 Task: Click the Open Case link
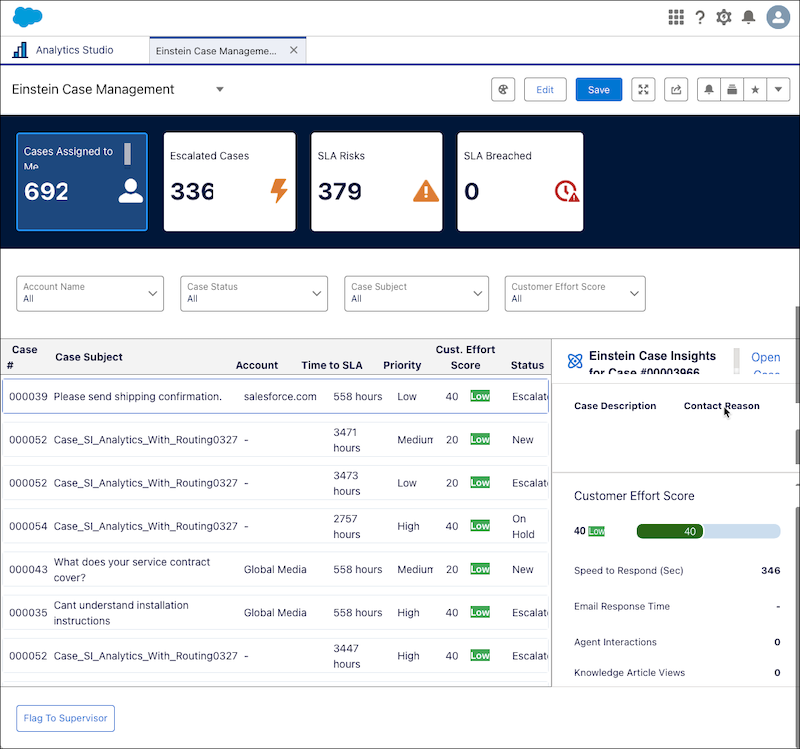765,363
